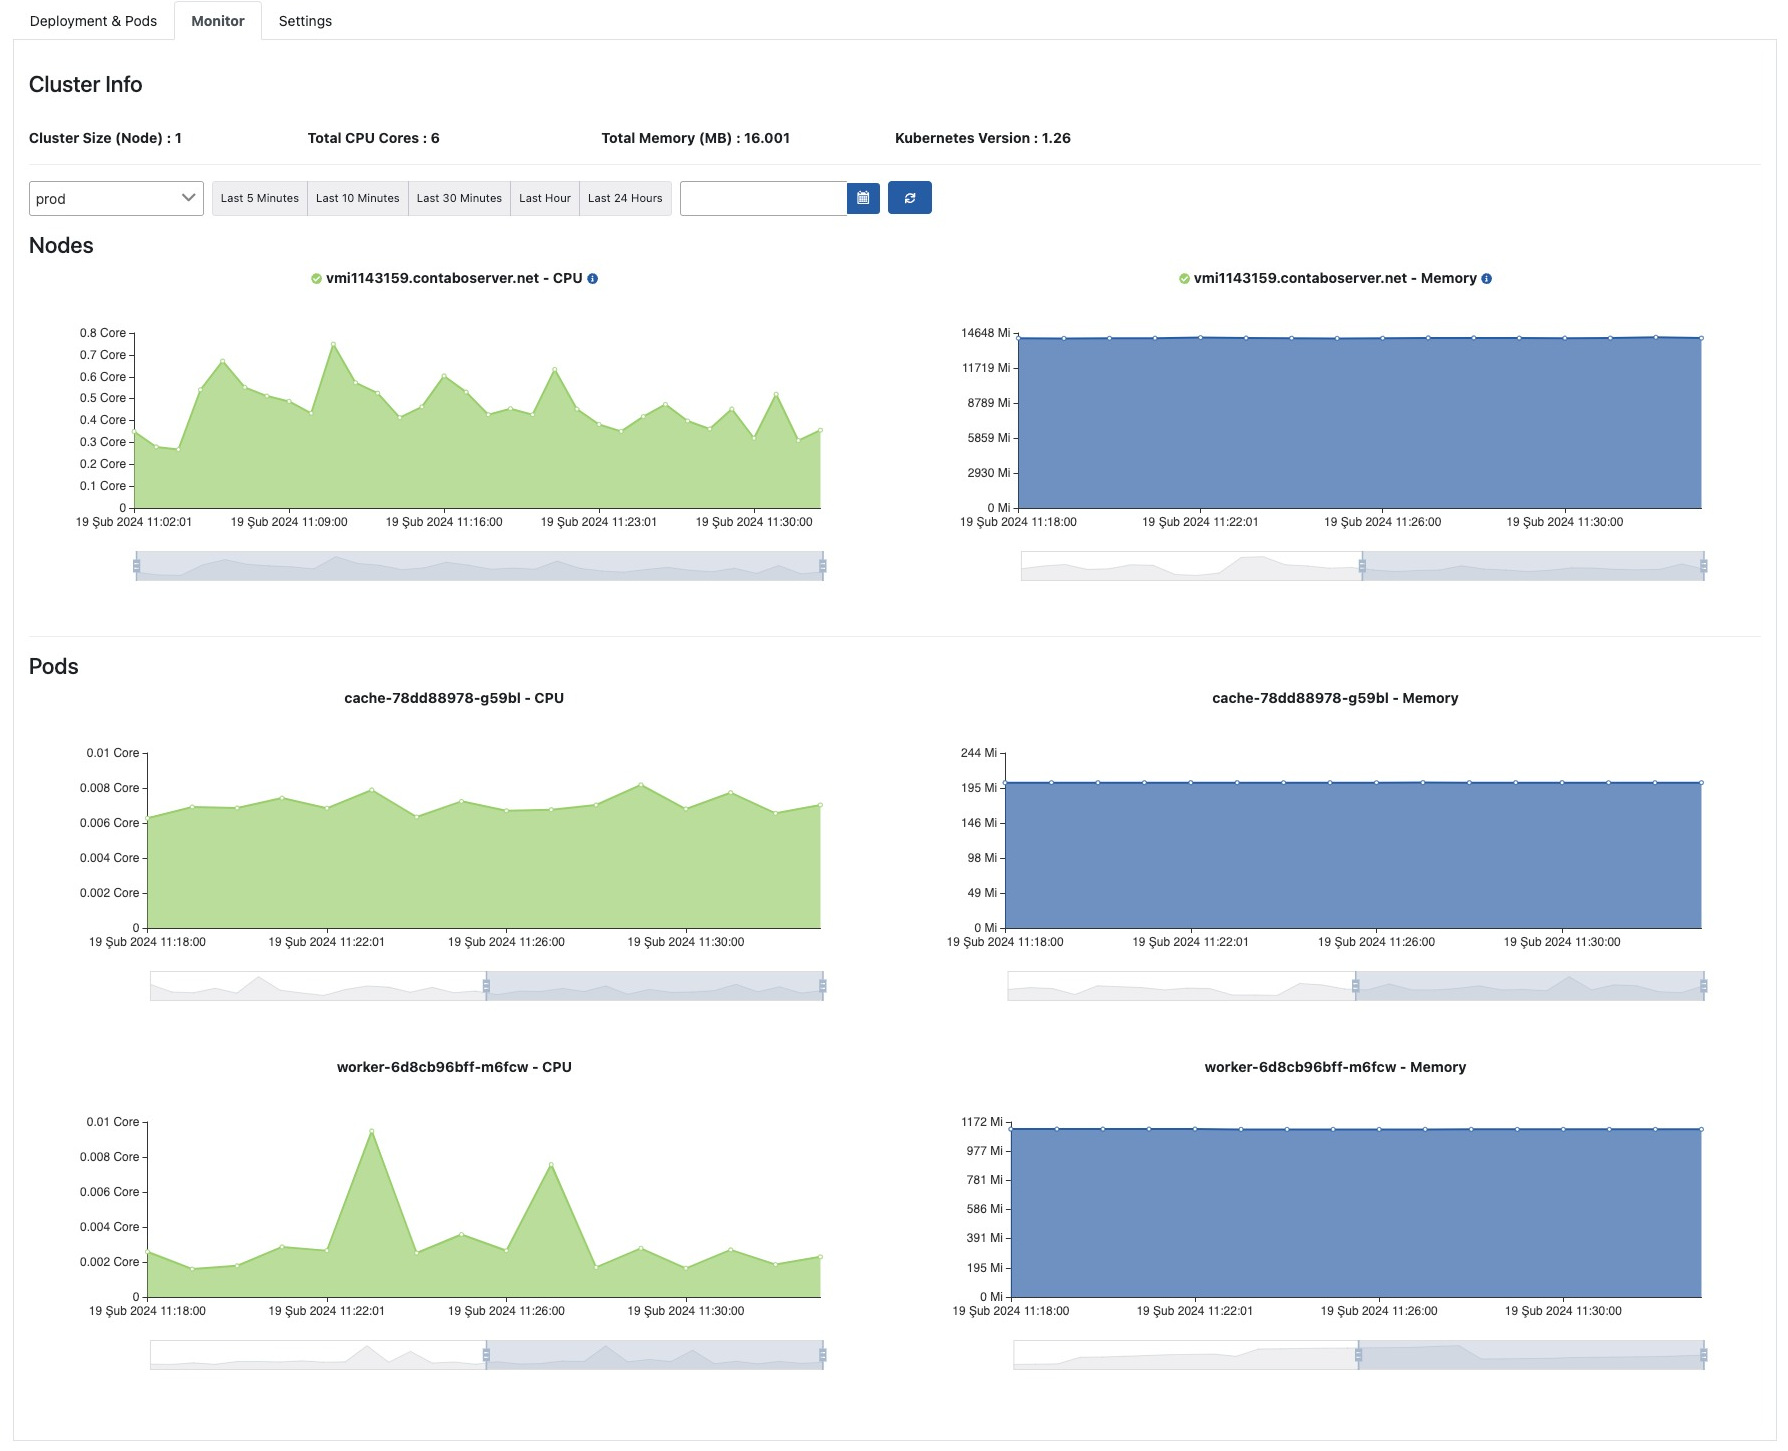The height and width of the screenshot is (1451, 1788).
Task: Click the peak point on worker CPU chart
Action: click(372, 1131)
